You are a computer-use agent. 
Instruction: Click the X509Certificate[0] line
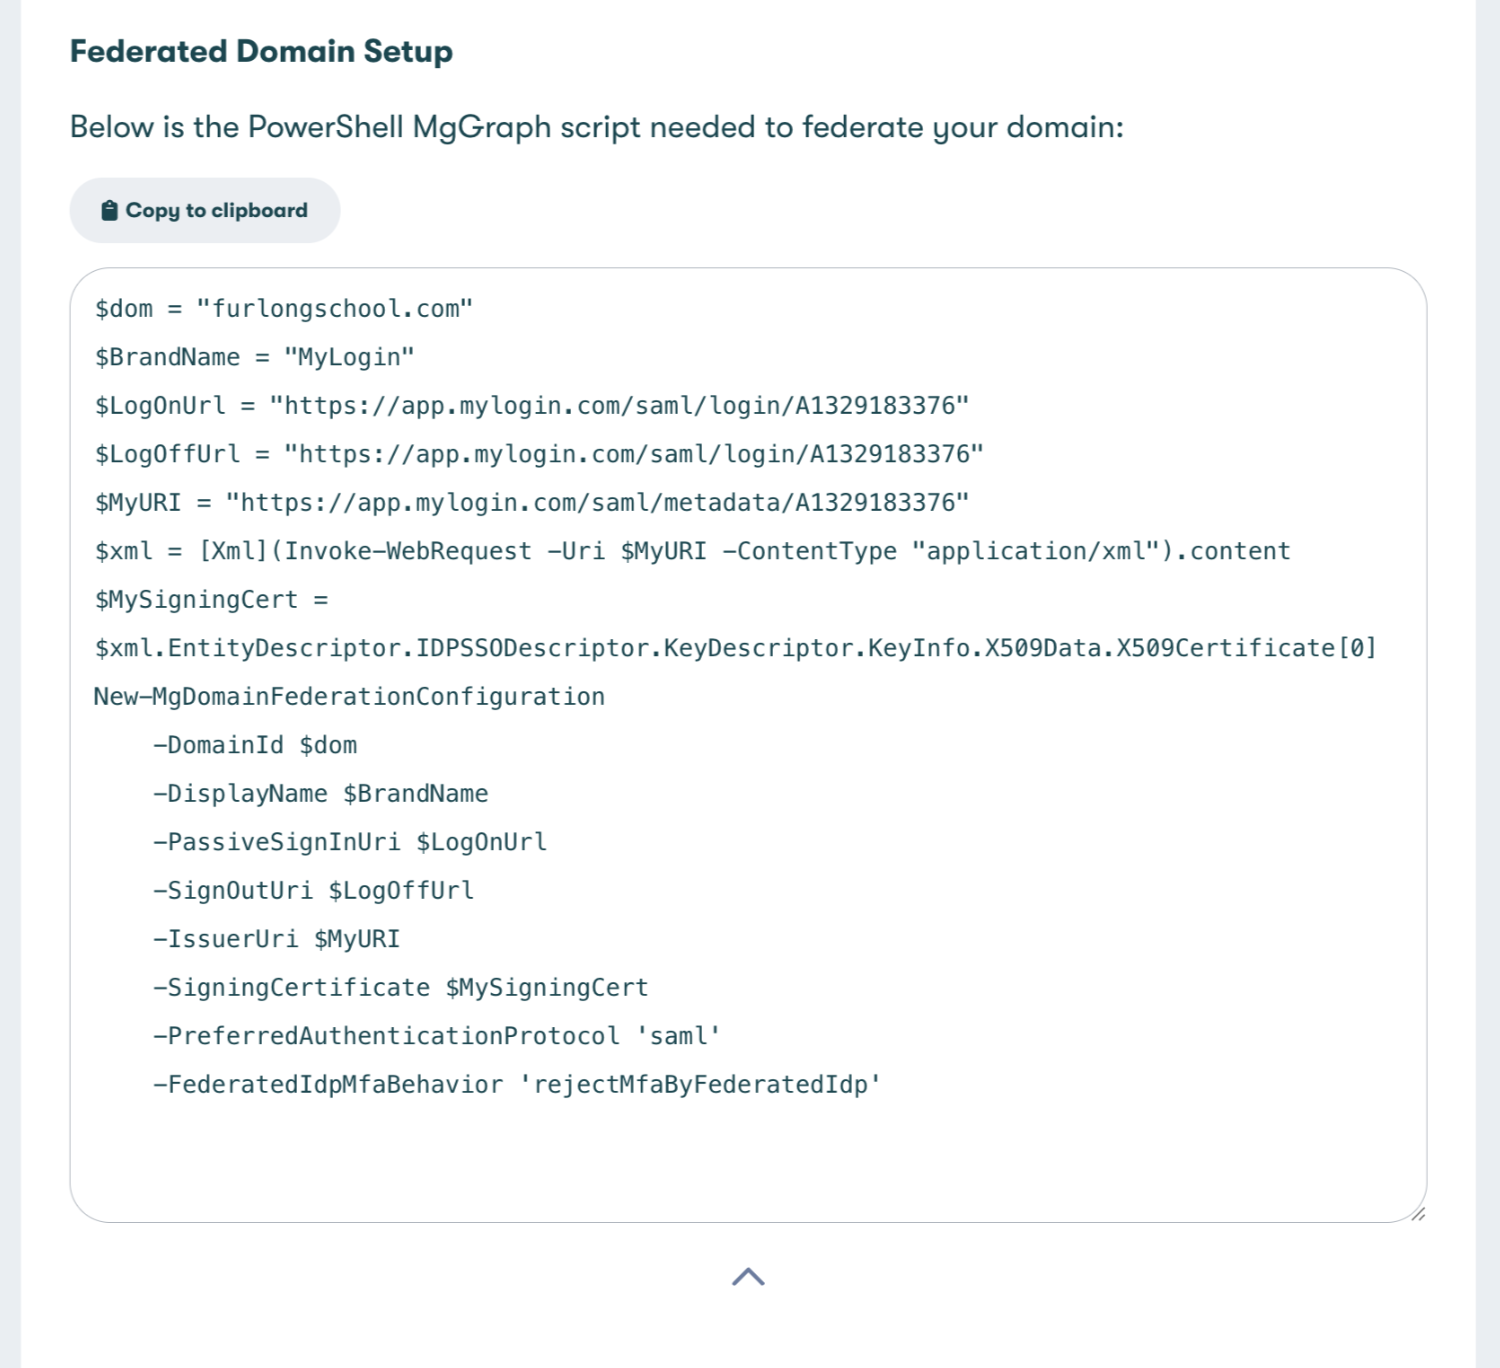[x=736, y=648]
